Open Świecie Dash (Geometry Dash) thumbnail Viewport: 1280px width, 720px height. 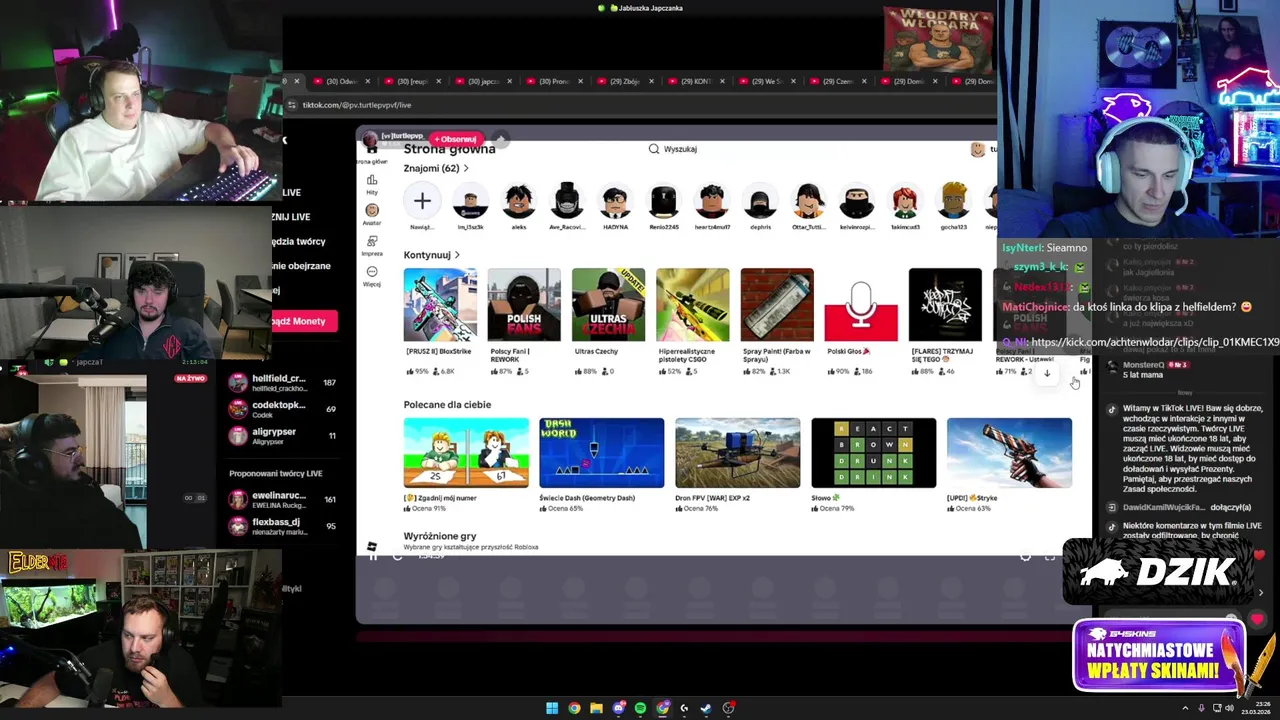click(x=601, y=453)
